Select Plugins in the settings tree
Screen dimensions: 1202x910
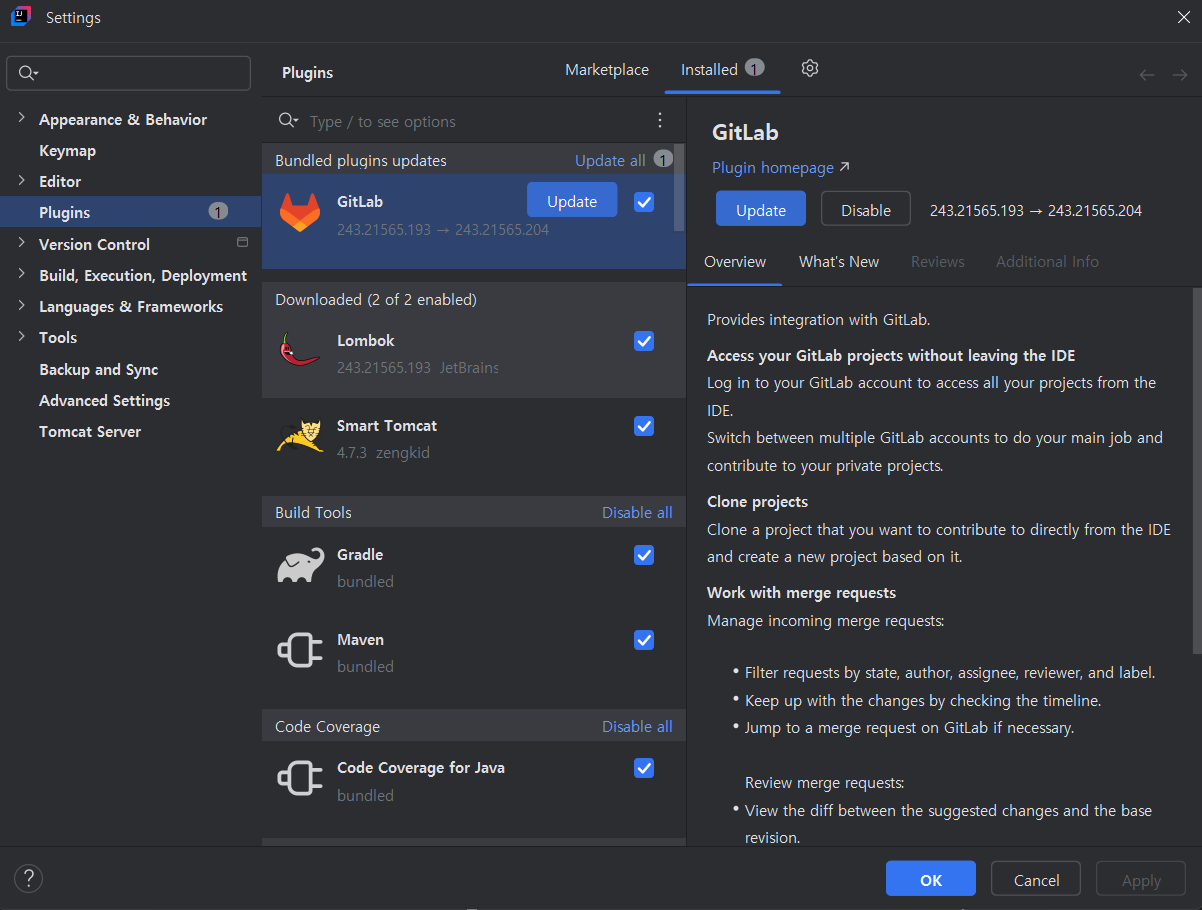tap(130, 212)
